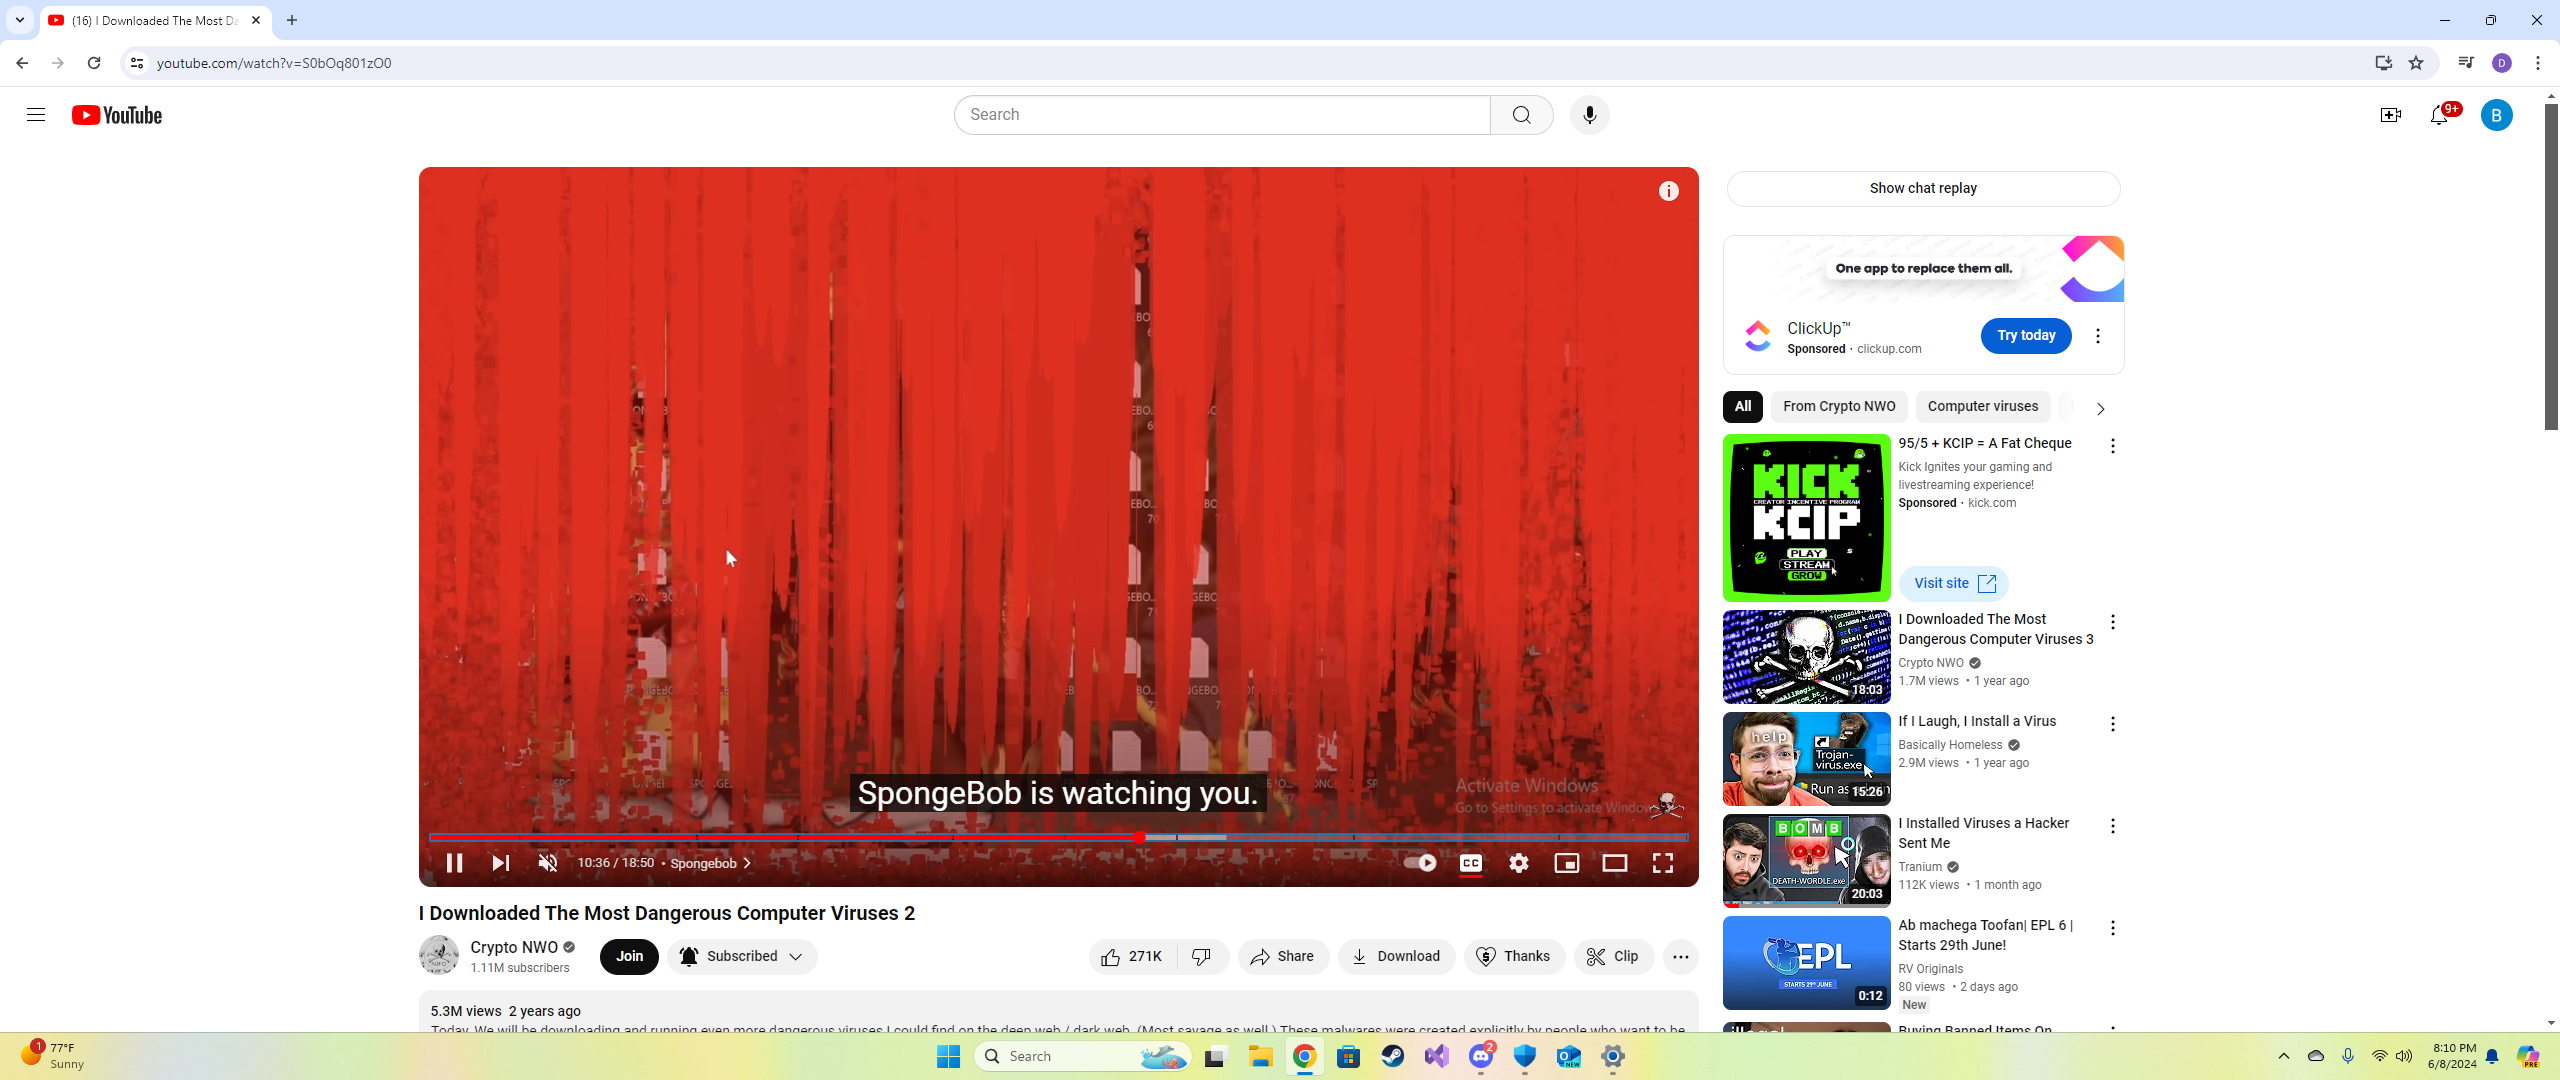2560x1080 pixels.
Task: Select the Computer viruses filter chip
Action: [x=1982, y=407]
